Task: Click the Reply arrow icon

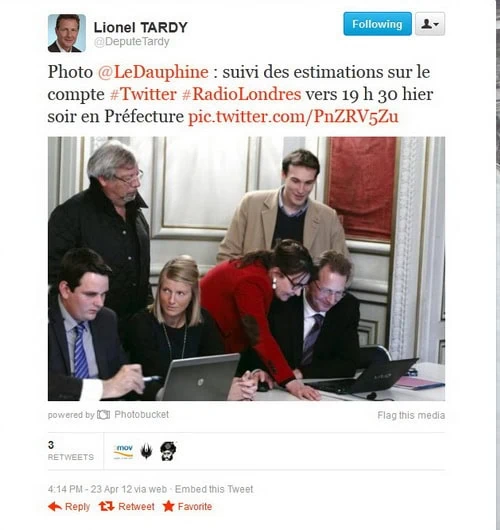Action: 55,506
